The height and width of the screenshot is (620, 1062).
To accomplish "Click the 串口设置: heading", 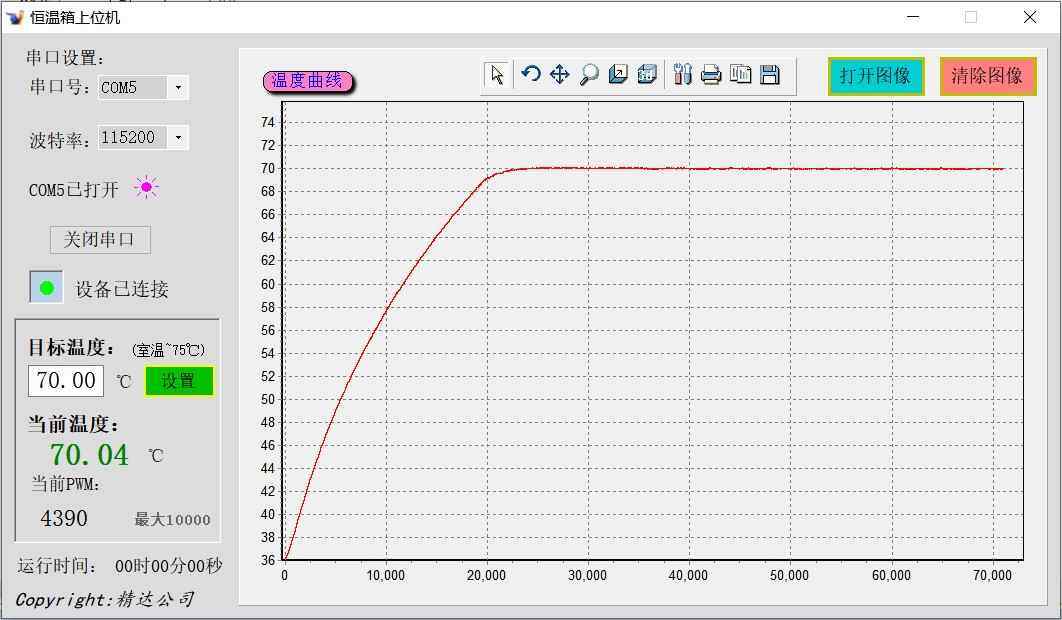I will pos(65,58).
